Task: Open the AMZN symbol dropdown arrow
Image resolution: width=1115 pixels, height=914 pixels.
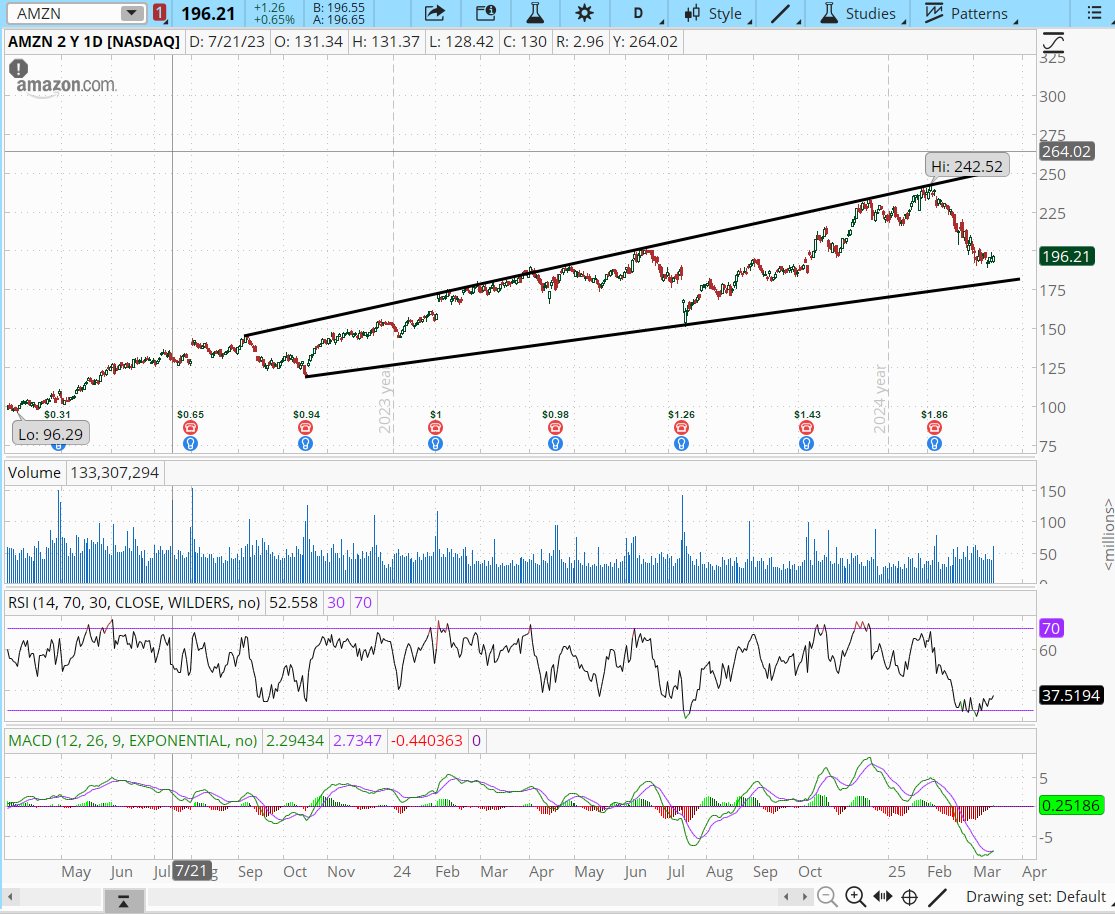Action: pyautogui.click(x=131, y=14)
